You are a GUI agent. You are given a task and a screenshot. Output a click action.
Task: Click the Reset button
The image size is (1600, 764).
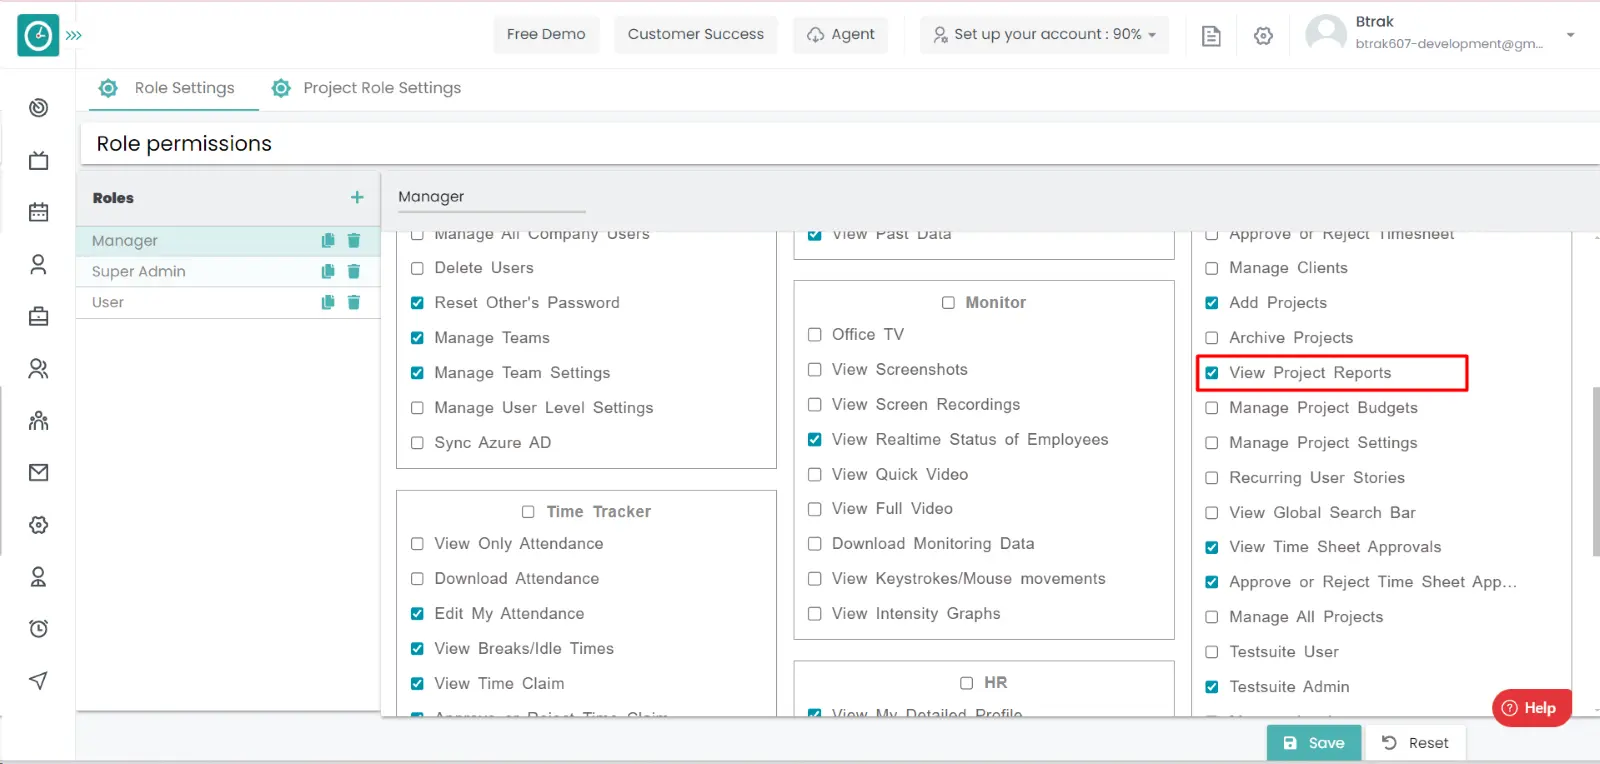[1415, 743]
